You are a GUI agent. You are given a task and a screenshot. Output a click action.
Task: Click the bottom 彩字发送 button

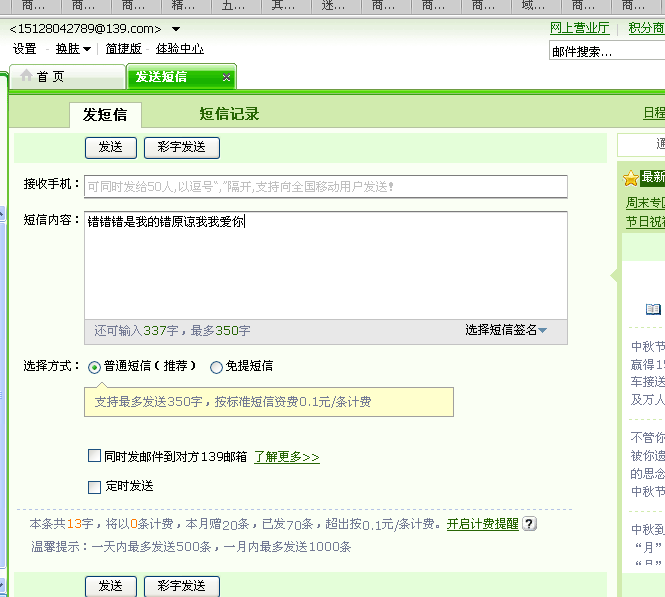click(x=182, y=586)
